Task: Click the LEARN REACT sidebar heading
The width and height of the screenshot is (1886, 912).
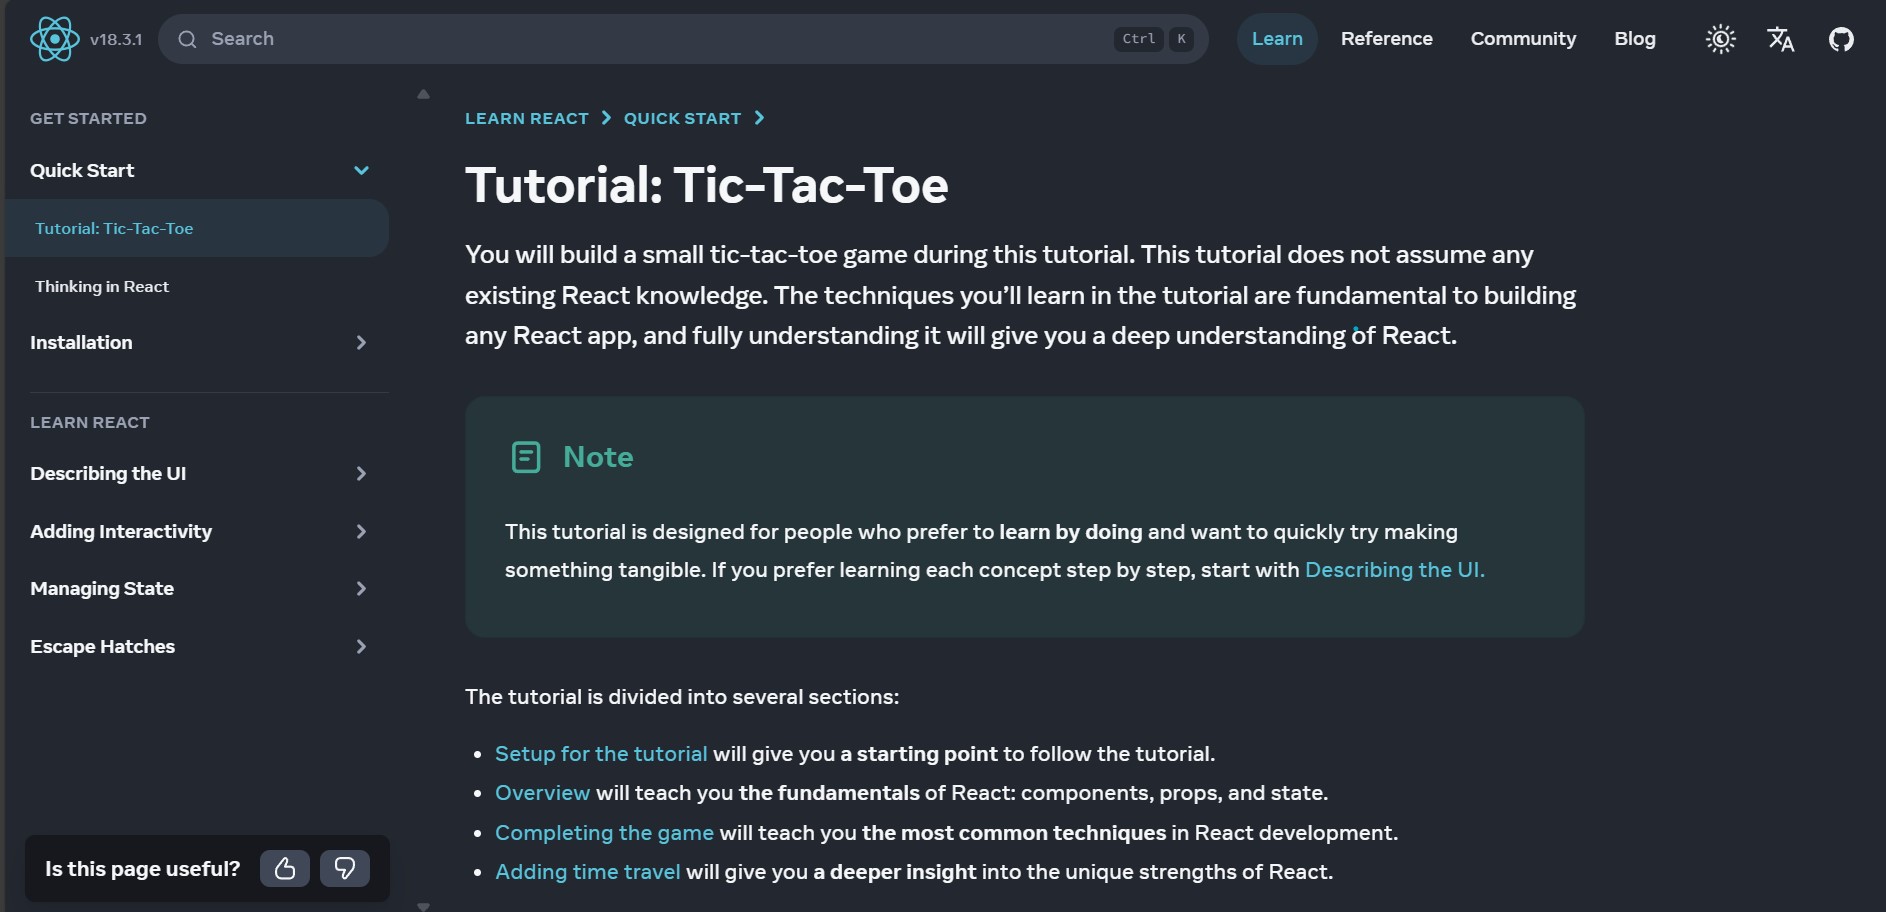Action: point(90,422)
